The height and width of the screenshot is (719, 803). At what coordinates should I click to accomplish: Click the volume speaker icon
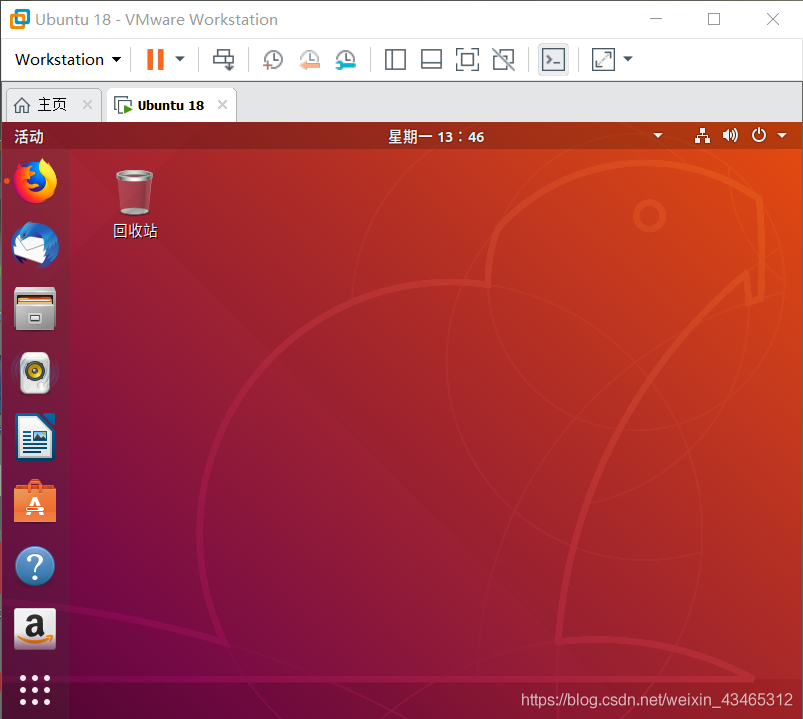click(730, 136)
